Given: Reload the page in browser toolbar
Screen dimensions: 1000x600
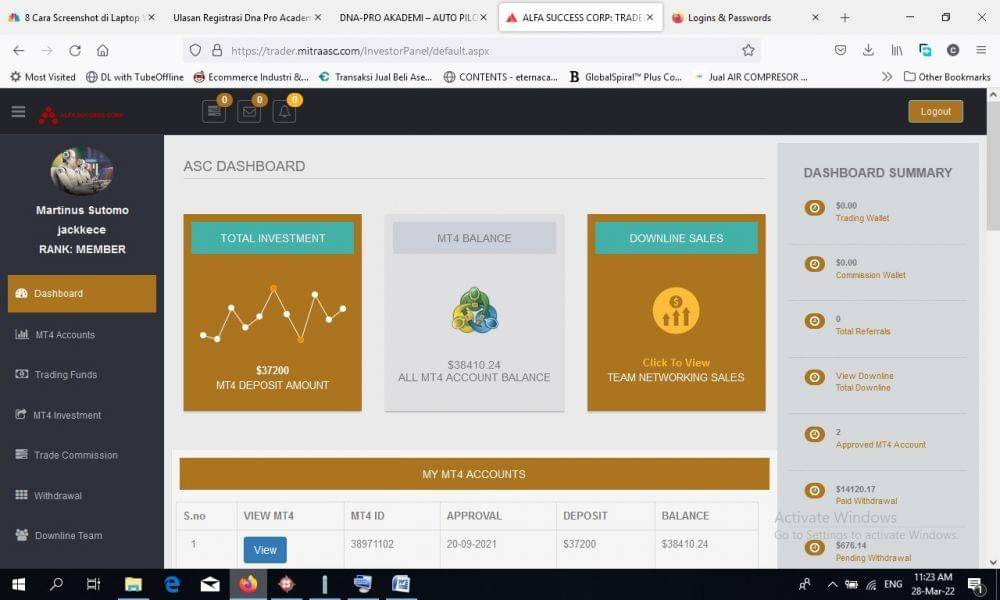Looking at the screenshot, I should click(75, 50).
